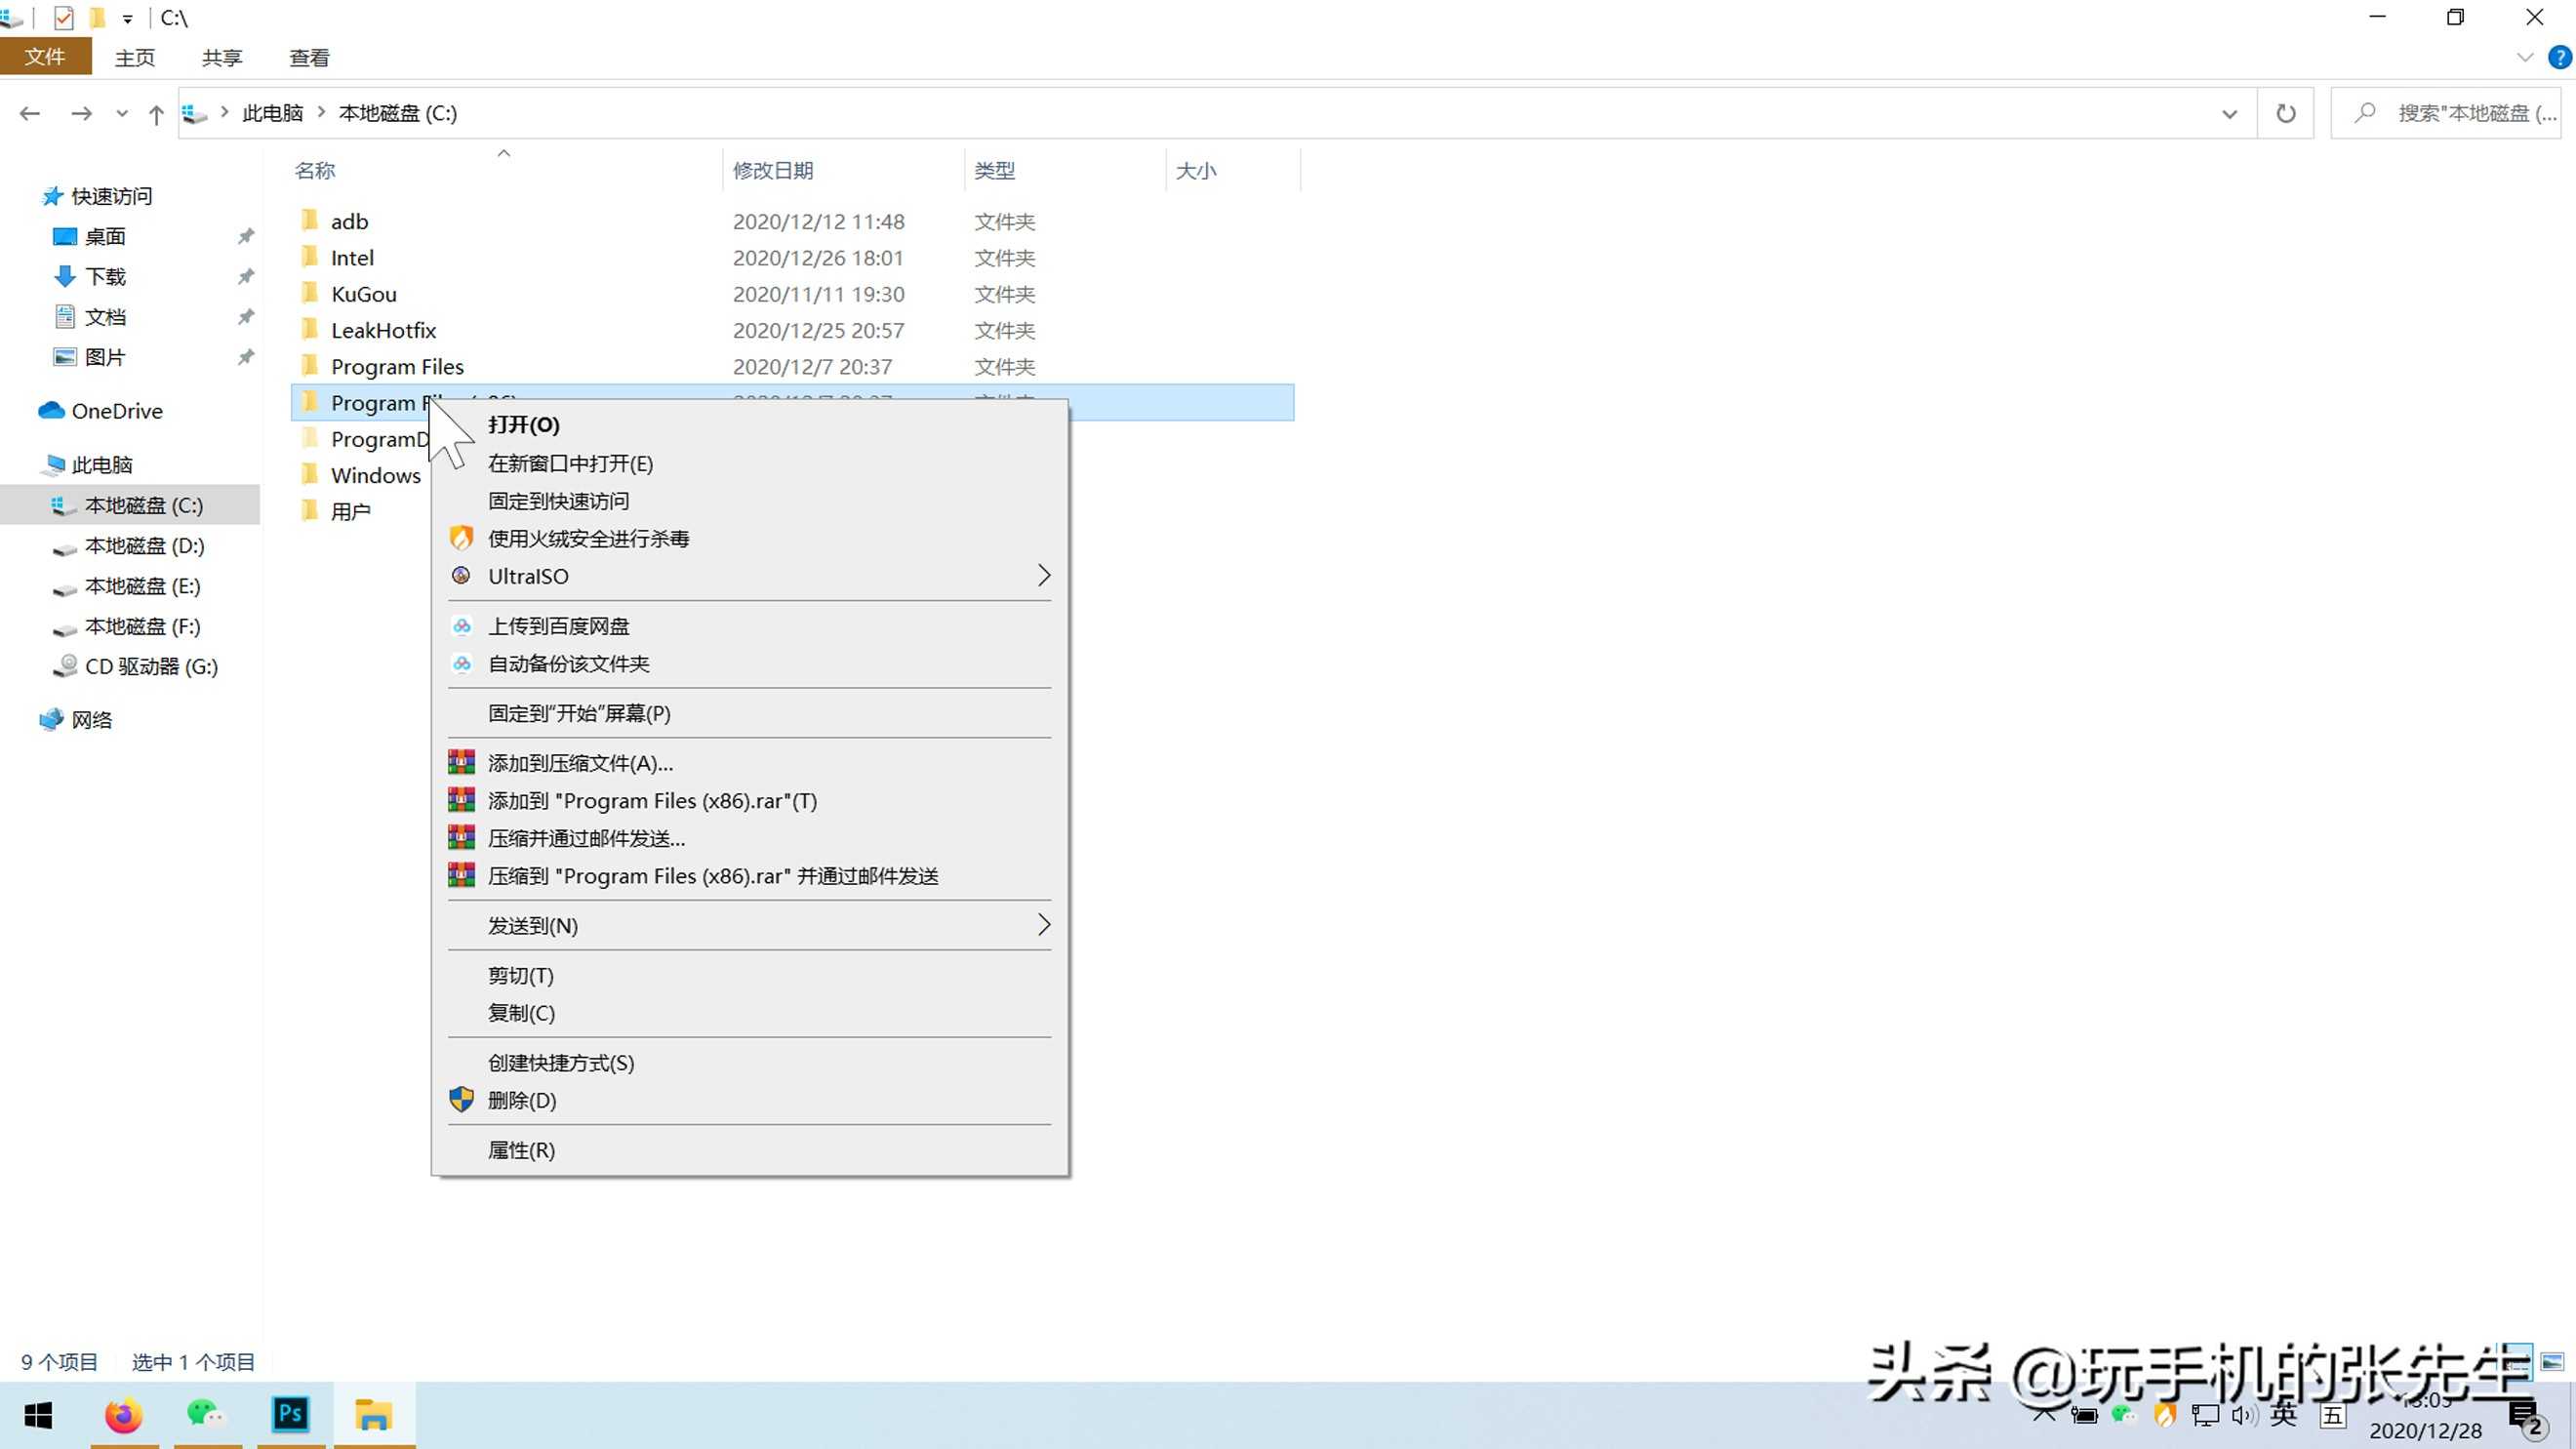
Task: Refresh the current folder view
Action: (x=2286, y=114)
